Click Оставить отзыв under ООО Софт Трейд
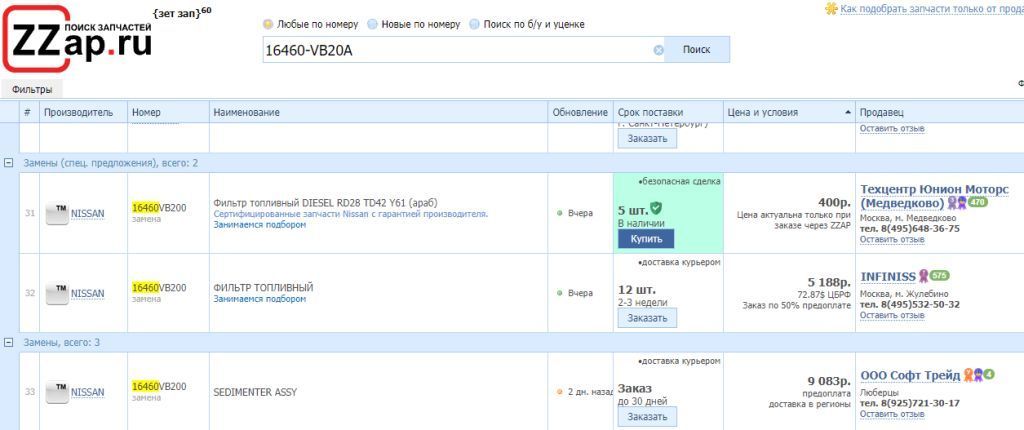Viewport: 1024px width, 430px height. [x=892, y=414]
